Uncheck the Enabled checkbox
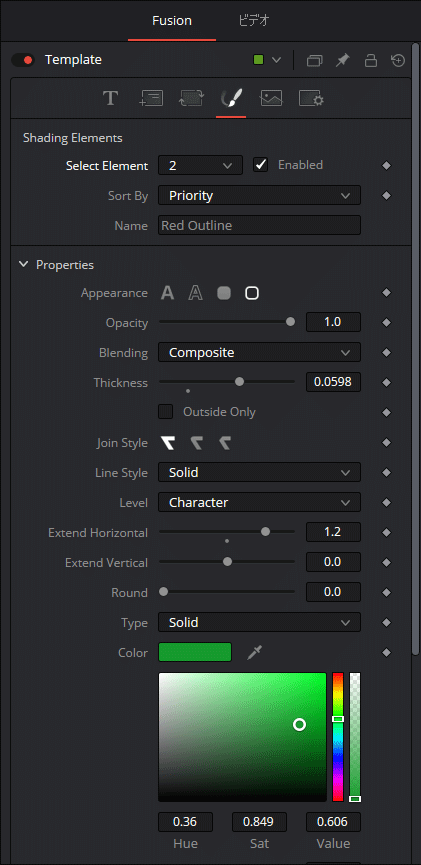421x865 pixels. click(x=260, y=165)
